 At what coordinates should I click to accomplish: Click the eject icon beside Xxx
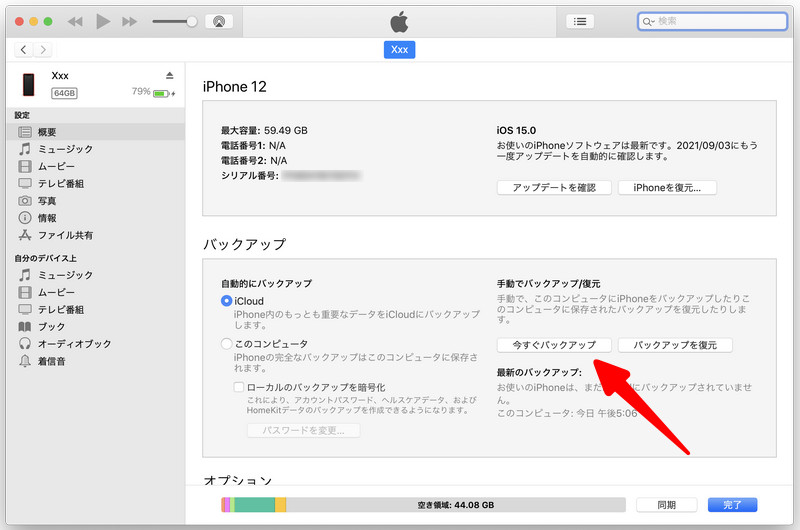click(170, 75)
